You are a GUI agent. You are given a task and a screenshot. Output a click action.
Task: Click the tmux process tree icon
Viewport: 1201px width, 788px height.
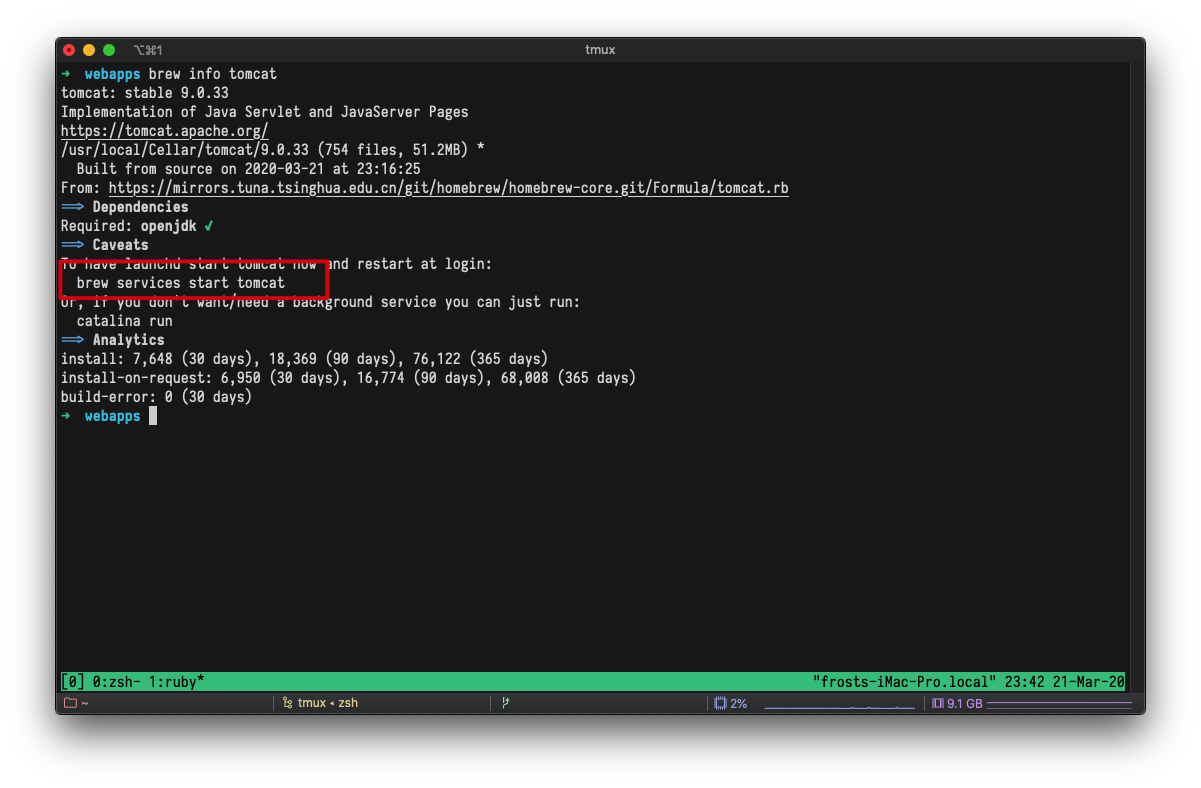288,703
